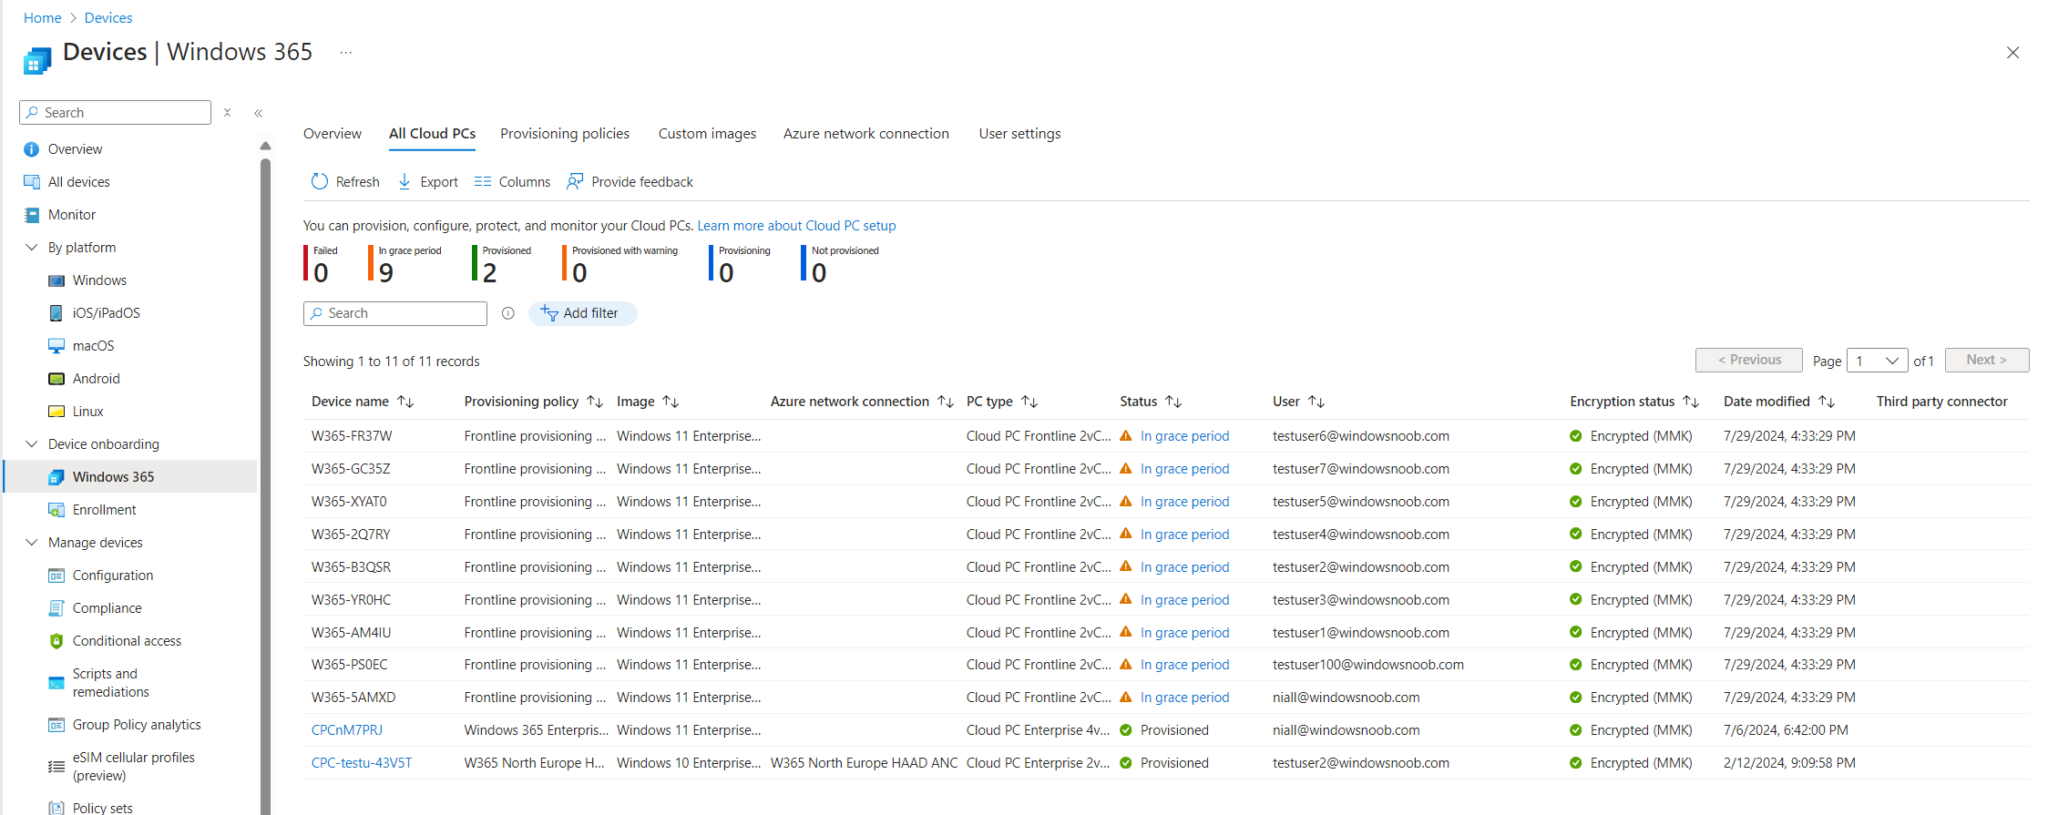This screenshot has width=2048, height=815.
Task: Click the Windows 365 sidebar icon
Action: [57, 477]
